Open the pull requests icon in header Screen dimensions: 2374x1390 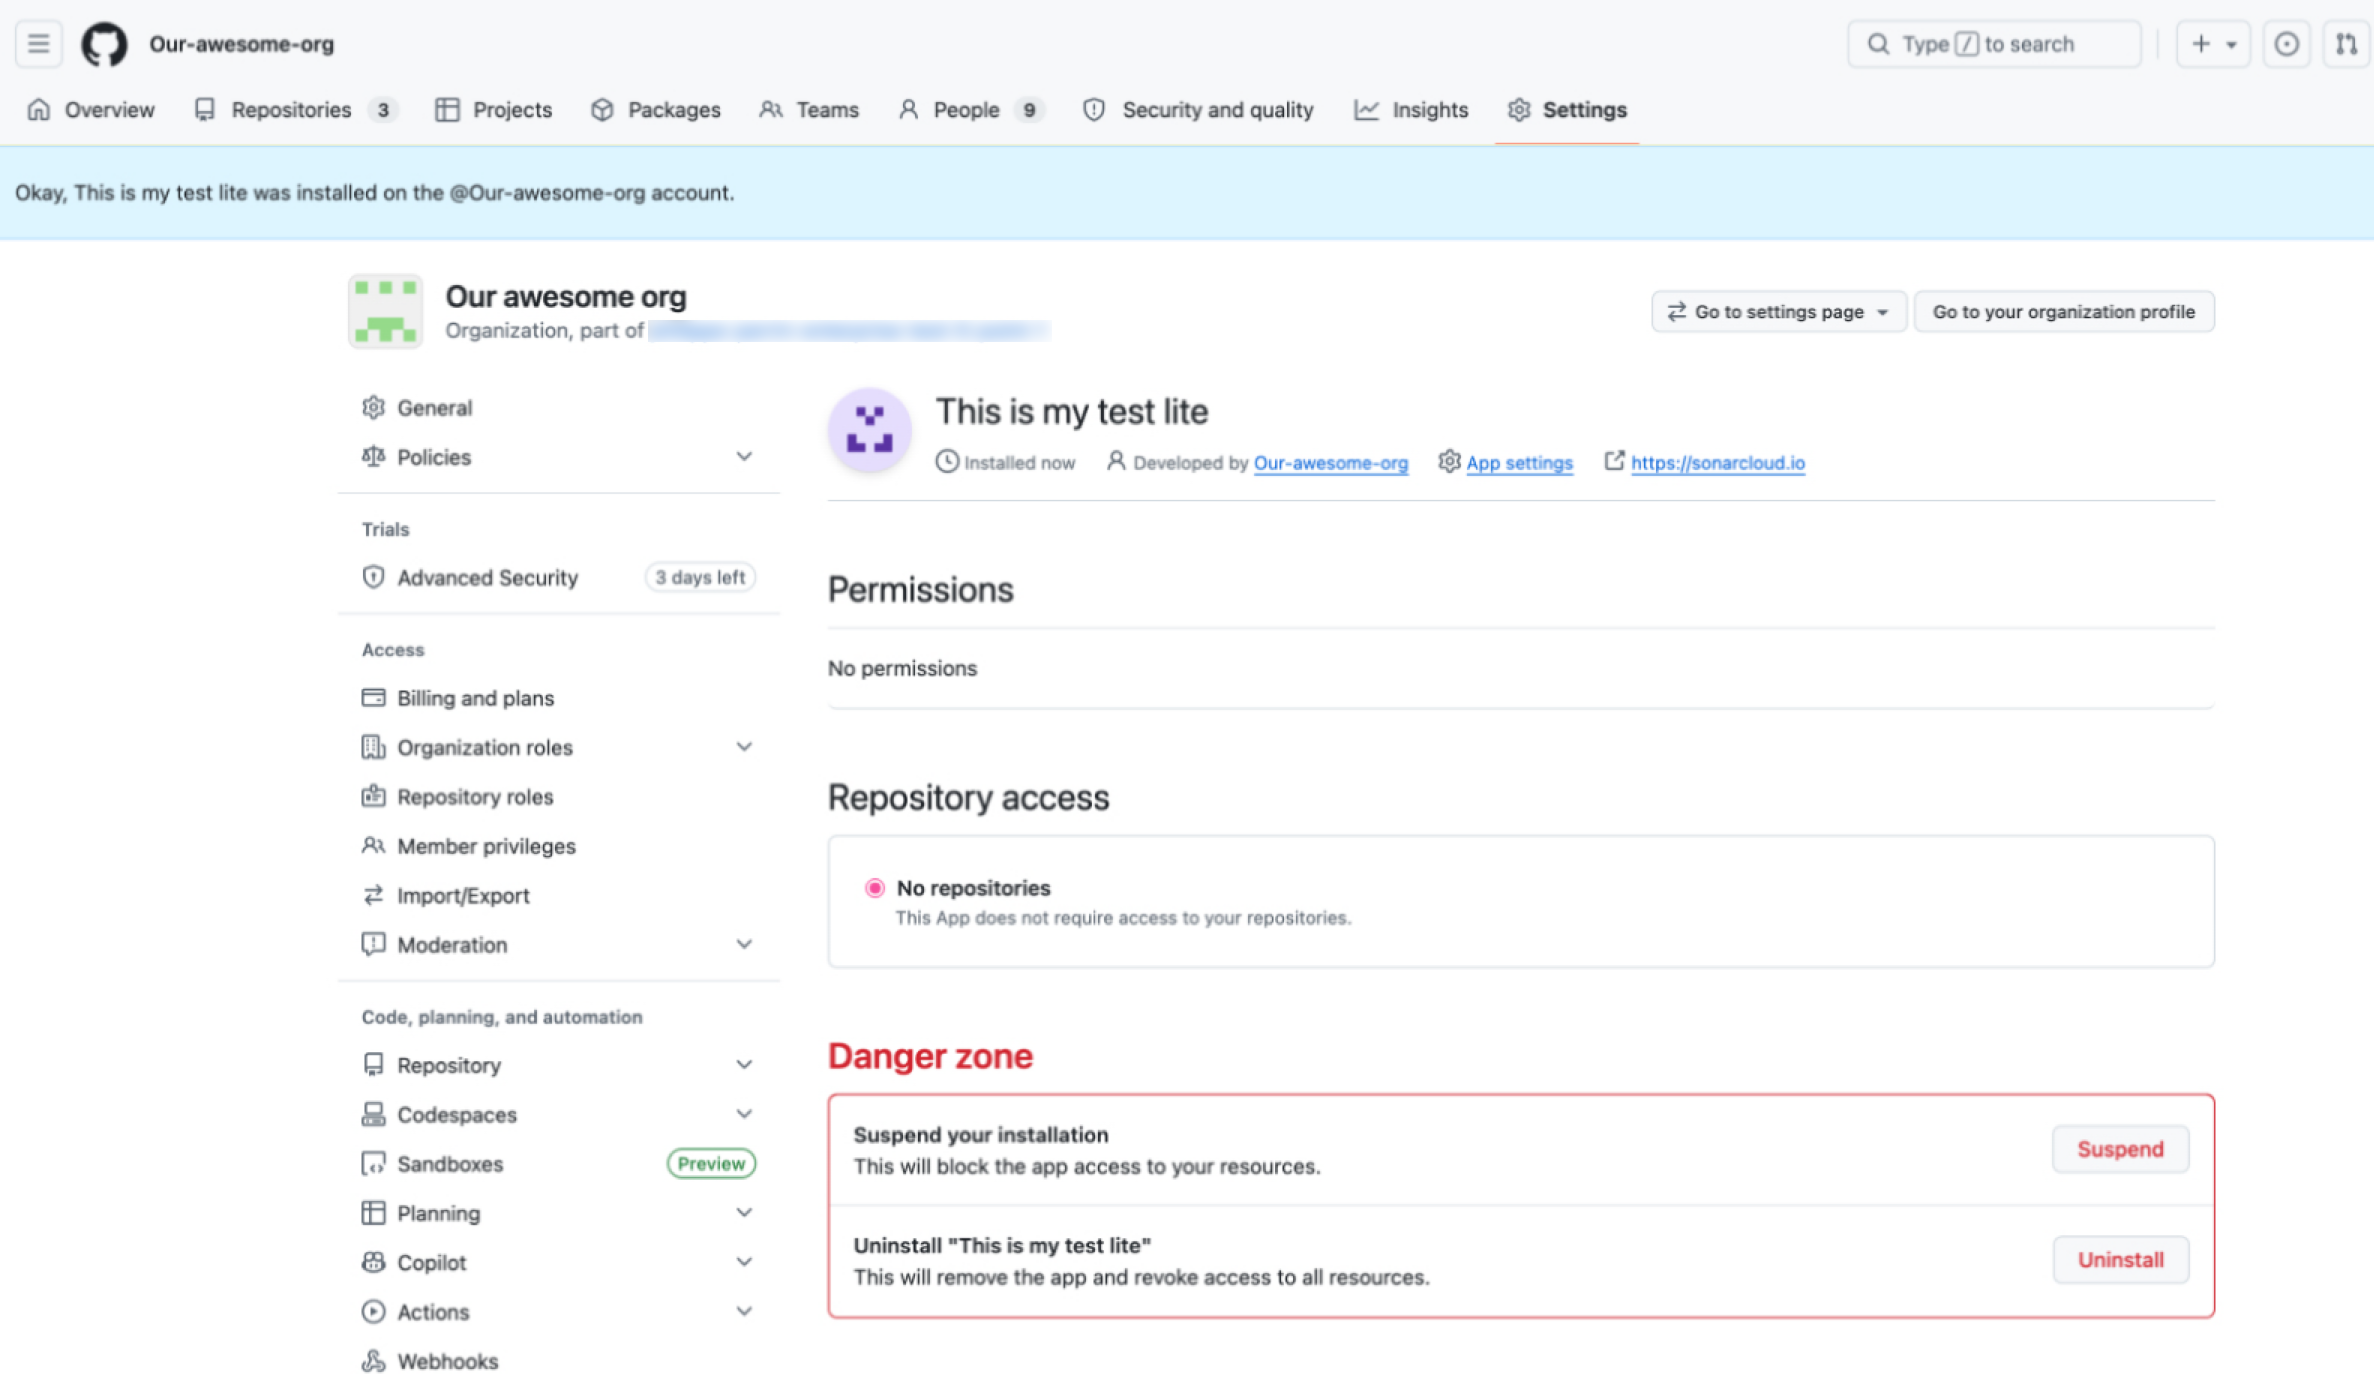[x=2346, y=44]
